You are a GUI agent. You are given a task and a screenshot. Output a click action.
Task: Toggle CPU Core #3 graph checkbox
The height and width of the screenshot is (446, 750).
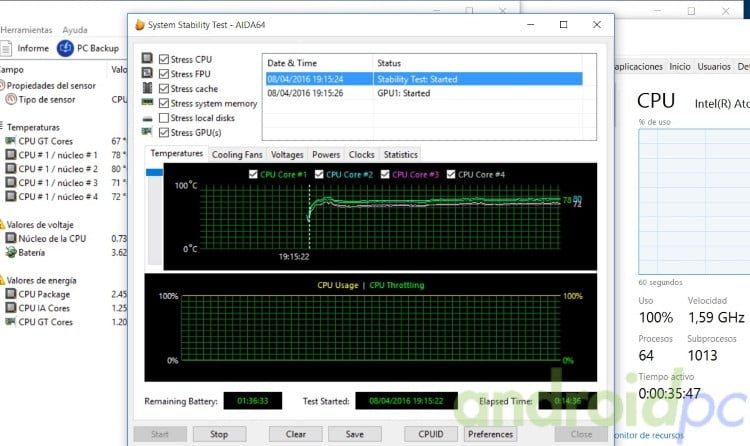point(385,174)
